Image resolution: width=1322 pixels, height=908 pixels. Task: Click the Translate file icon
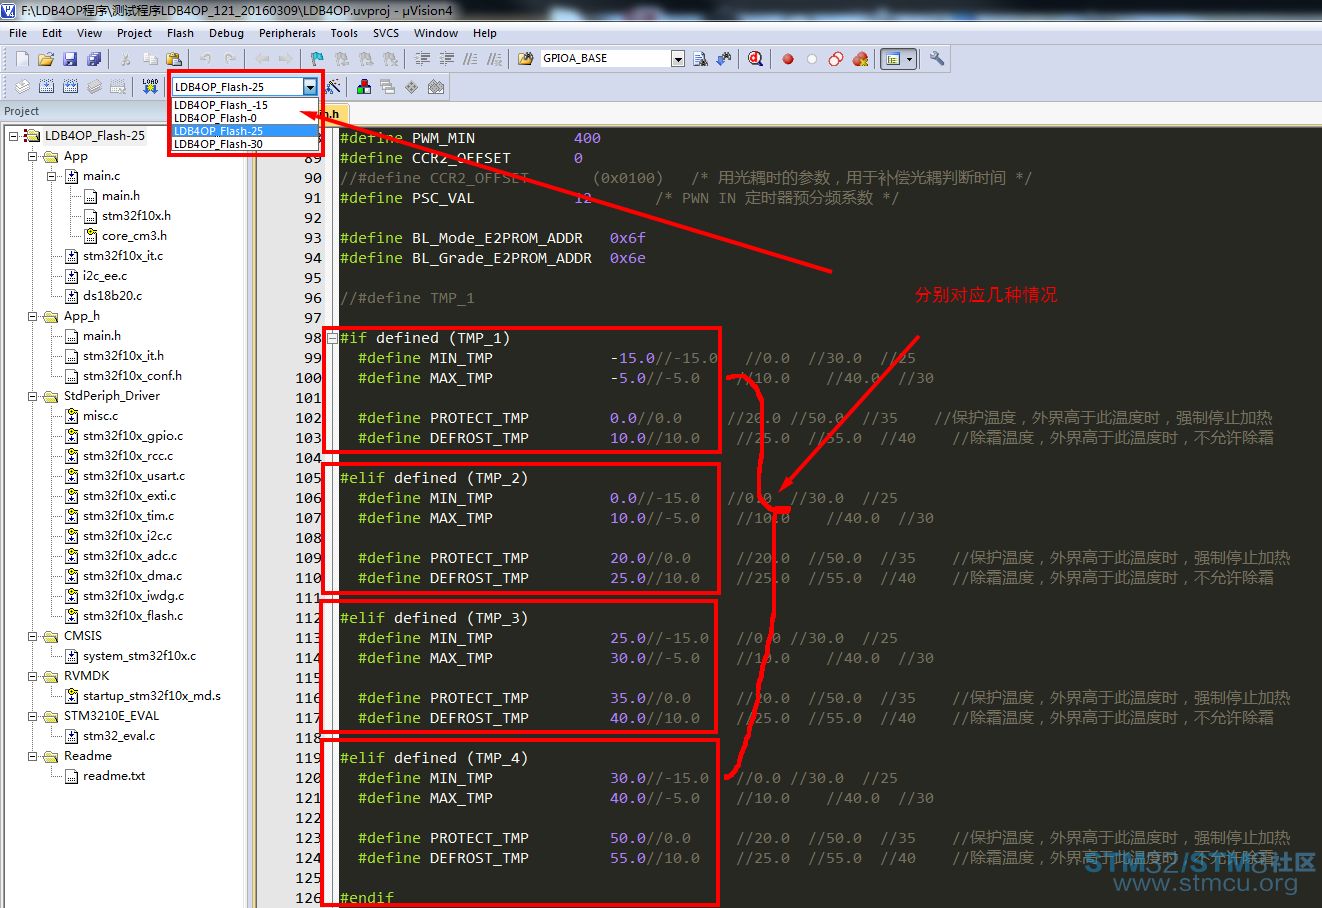22,87
